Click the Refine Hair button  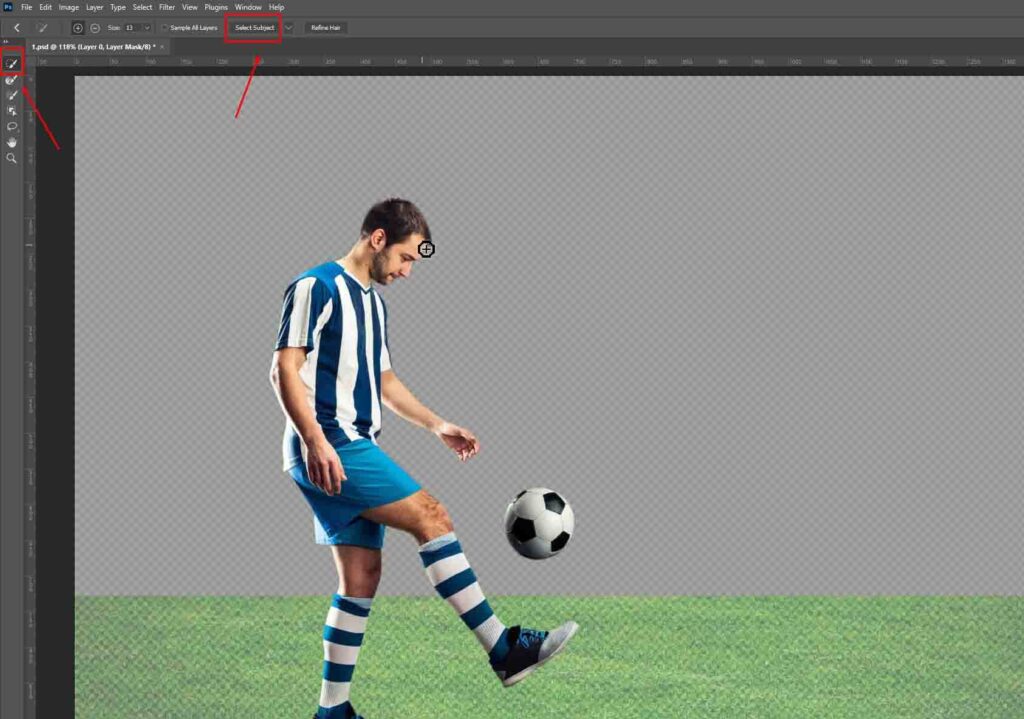tap(326, 28)
